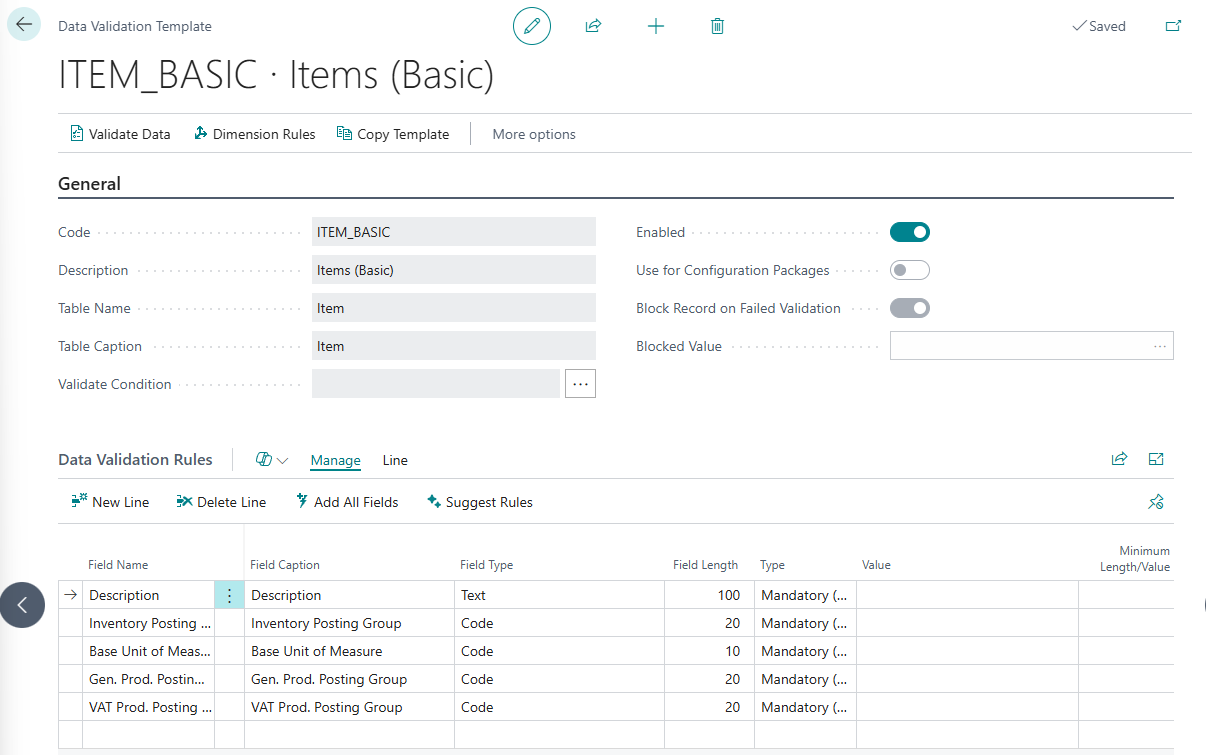Screen dimensions: 1206x755
Task: Switch to the Line tab
Action: 395,460
